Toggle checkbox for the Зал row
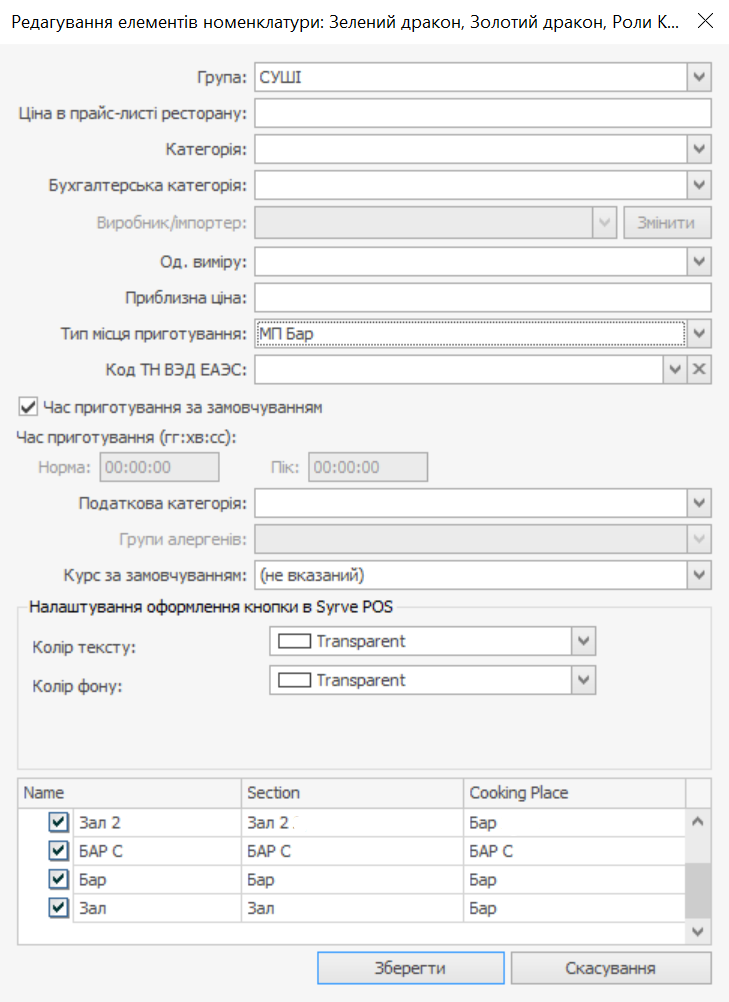 tap(58, 907)
